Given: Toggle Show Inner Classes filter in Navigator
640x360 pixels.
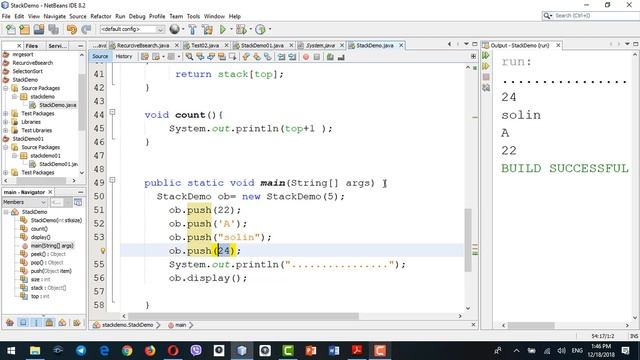Looking at the screenshot, I should tap(62, 322).
